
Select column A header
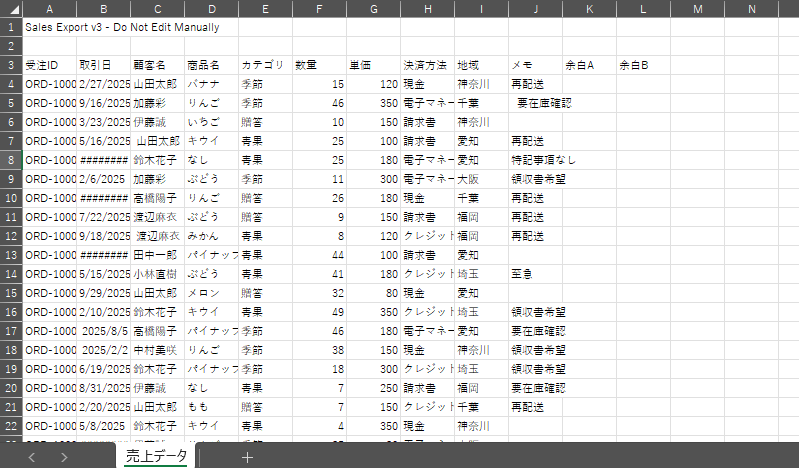pyautogui.click(x=49, y=9)
